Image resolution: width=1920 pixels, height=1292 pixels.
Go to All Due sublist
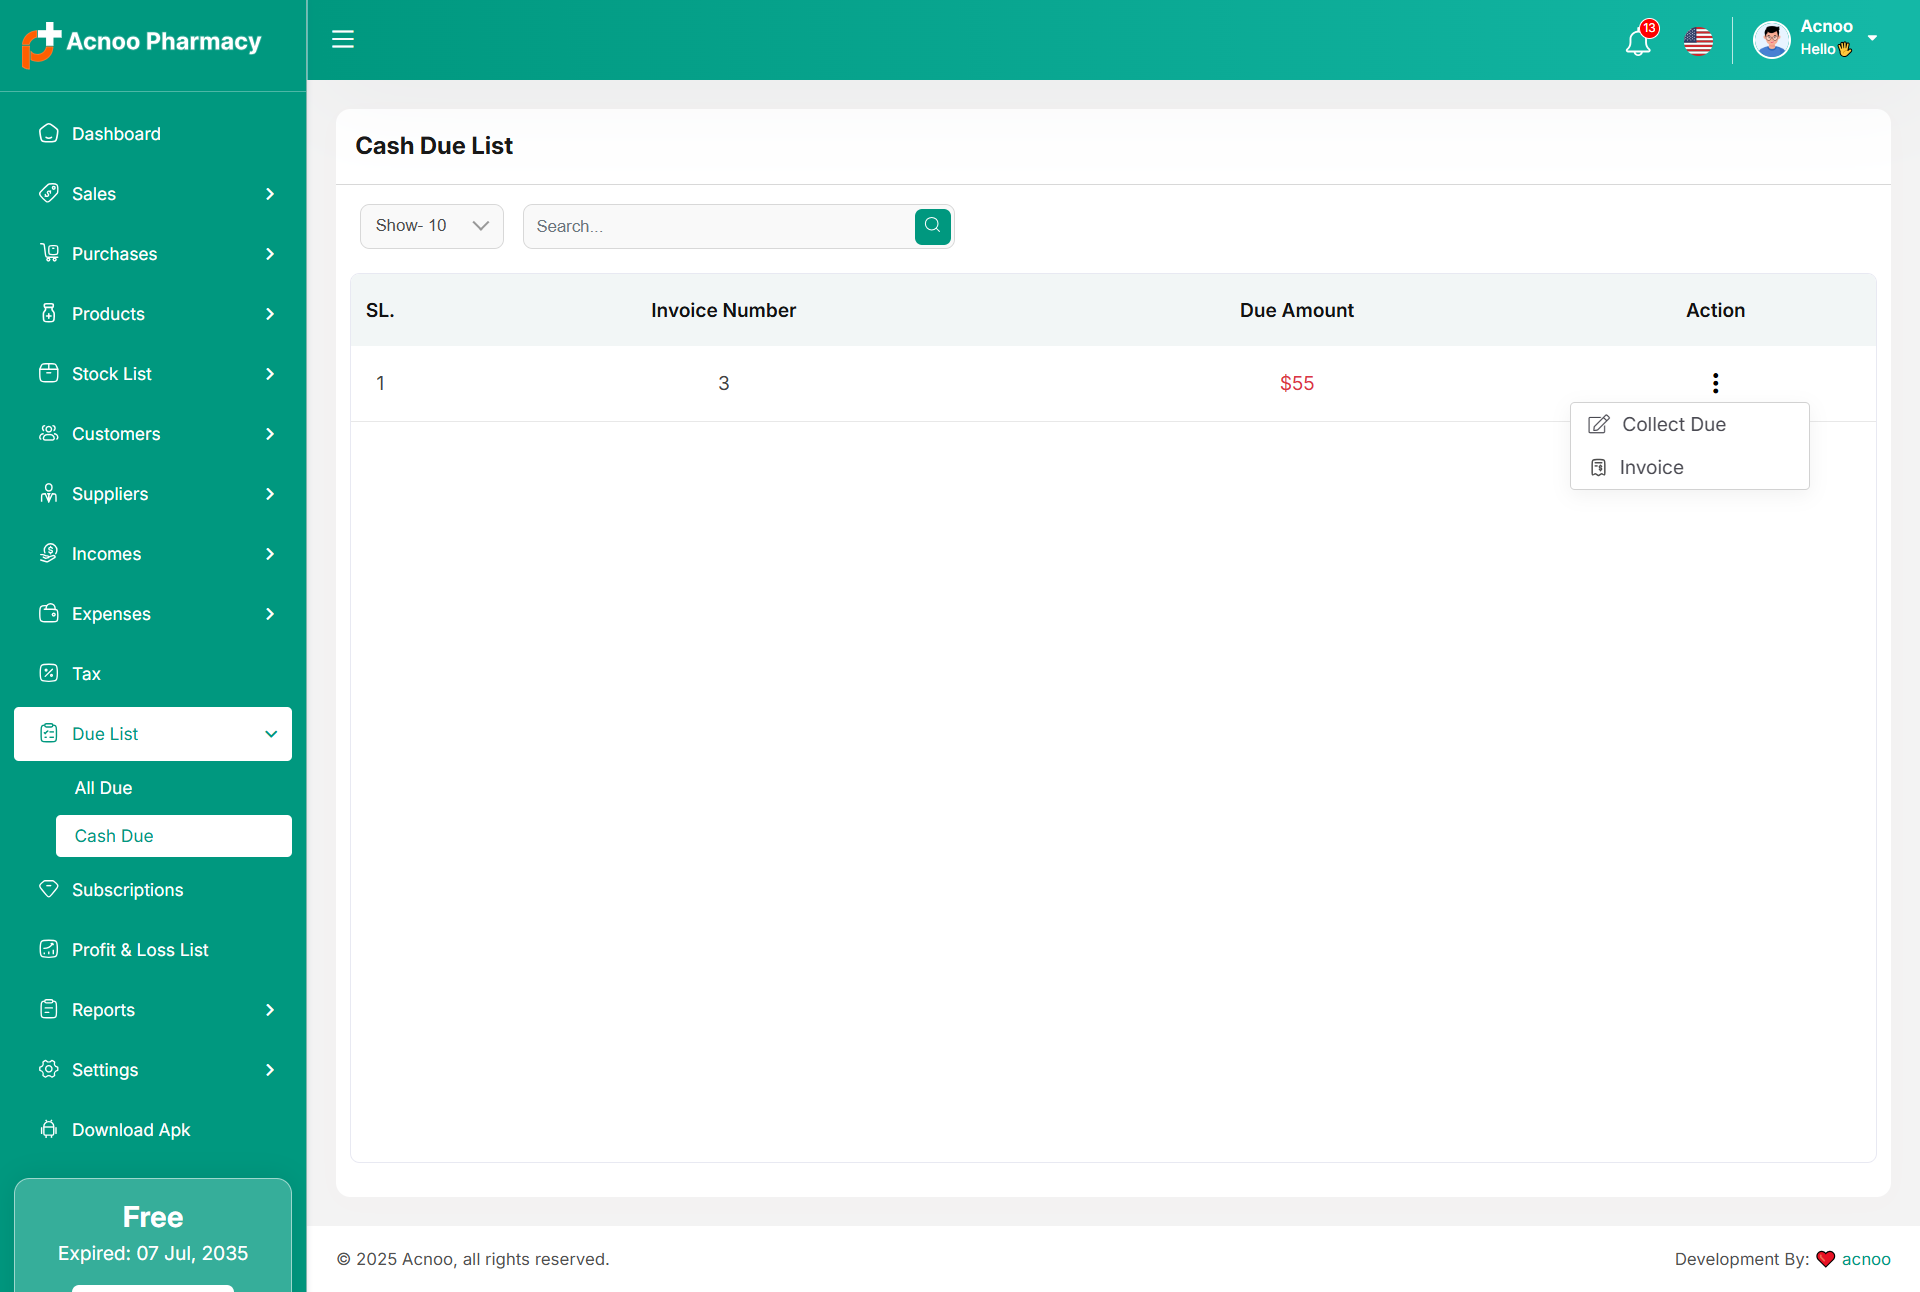[x=103, y=788]
